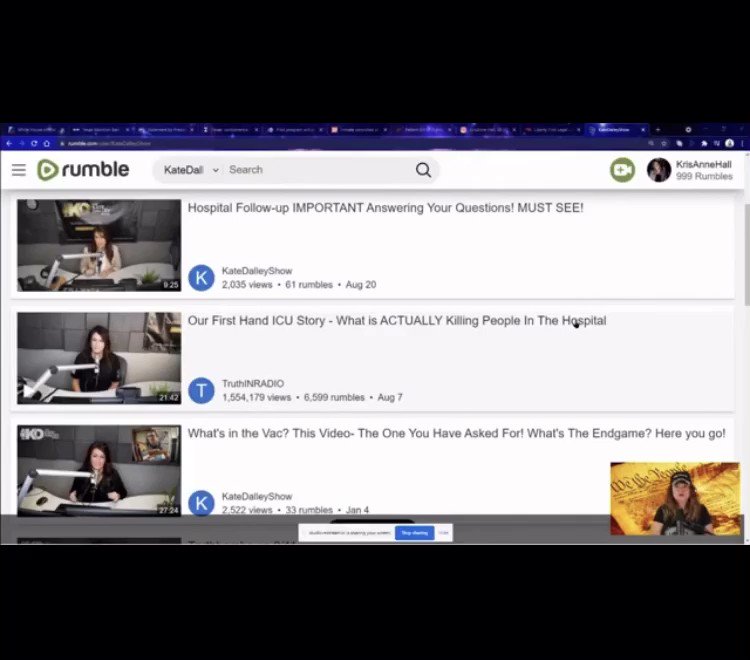Reload the page in the browser
The image size is (750, 660).
coord(34,143)
